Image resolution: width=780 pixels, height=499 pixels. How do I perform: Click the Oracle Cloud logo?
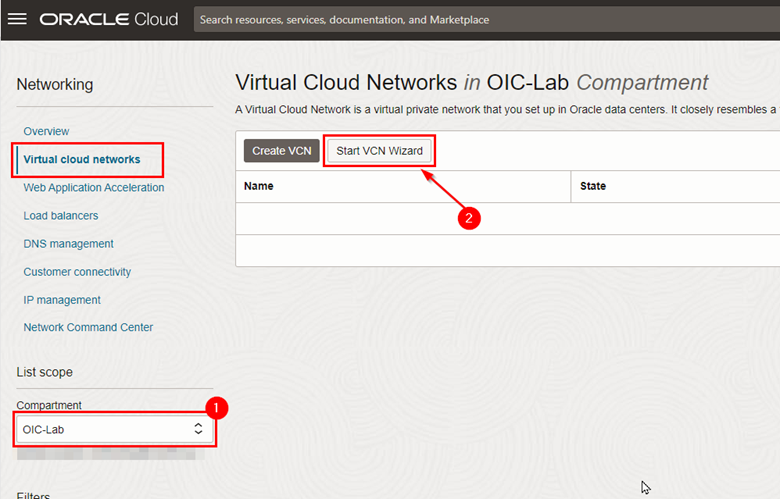coord(109,19)
